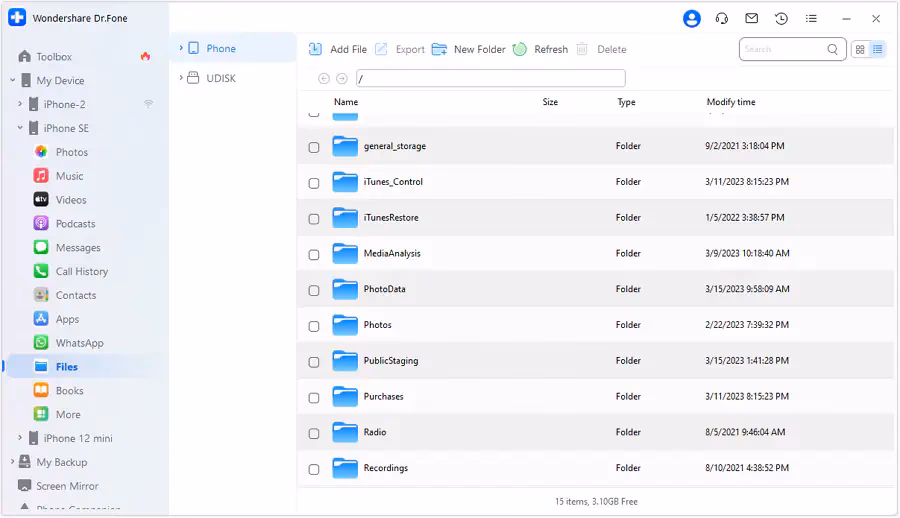Image resolution: width=900 pixels, height=518 pixels.
Task: Check the PublicStaging folder checkbox
Action: click(x=314, y=362)
